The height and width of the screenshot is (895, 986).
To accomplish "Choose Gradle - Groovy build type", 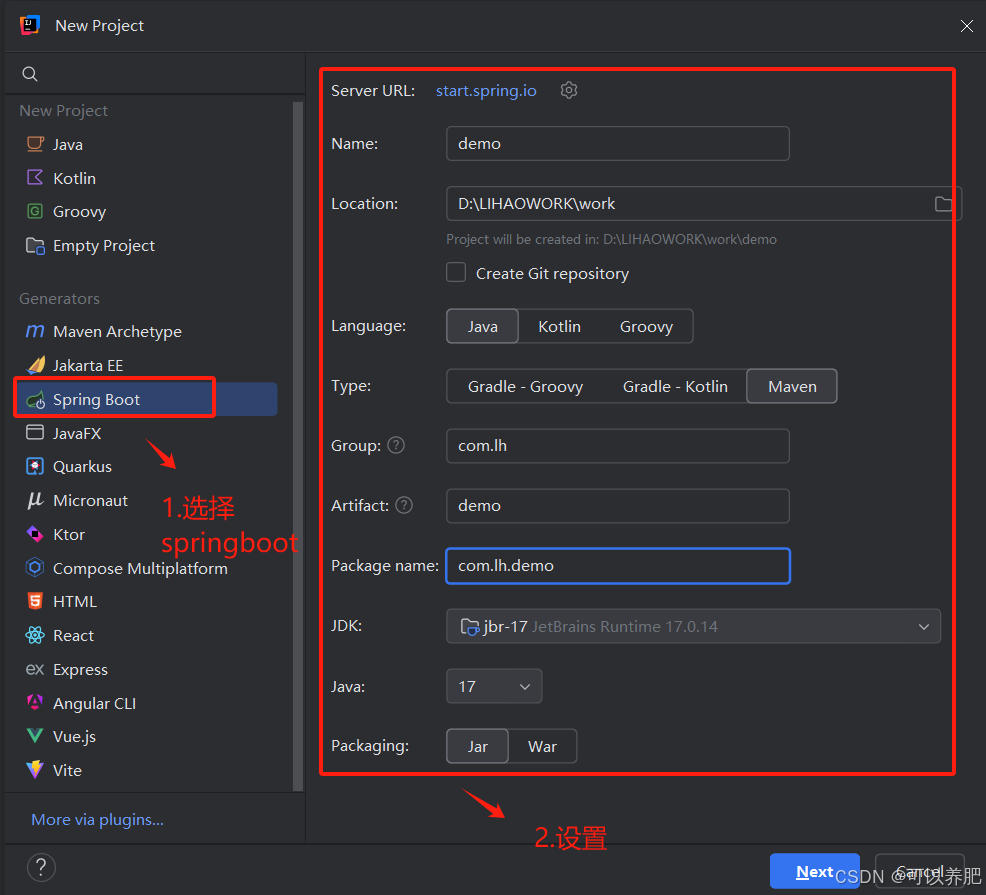I will 525,386.
